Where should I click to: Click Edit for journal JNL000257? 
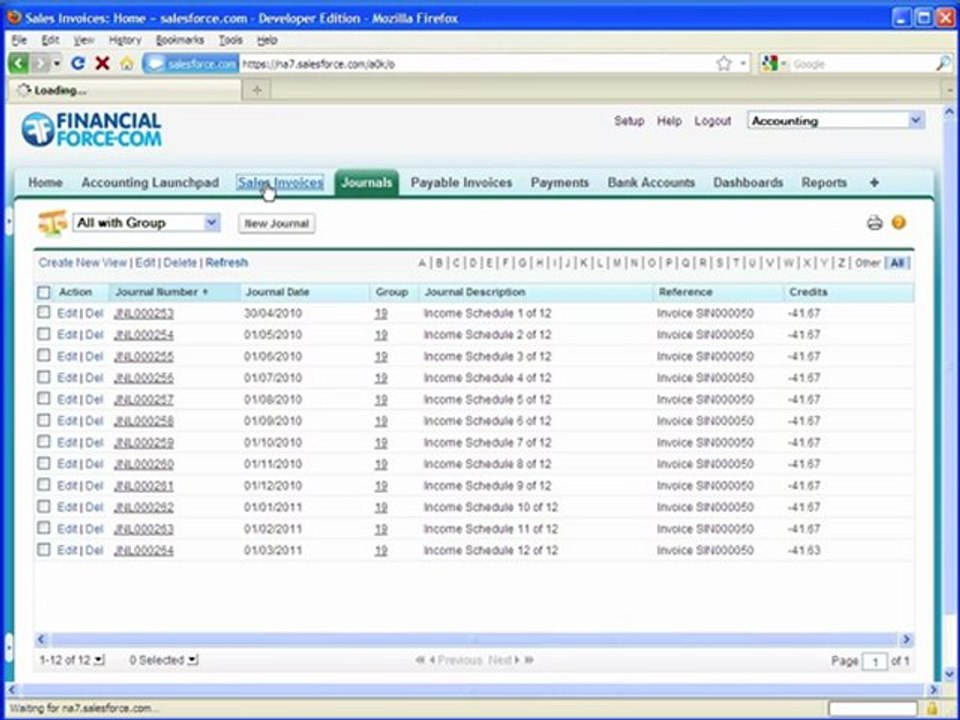pos(67,399)
